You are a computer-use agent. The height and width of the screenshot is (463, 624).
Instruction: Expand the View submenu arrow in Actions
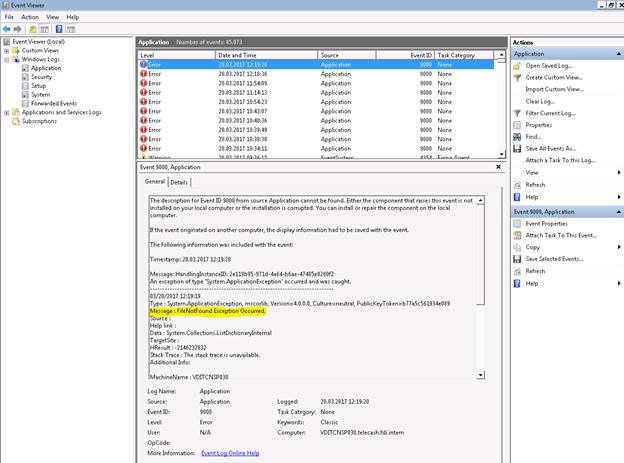[619, 172]
